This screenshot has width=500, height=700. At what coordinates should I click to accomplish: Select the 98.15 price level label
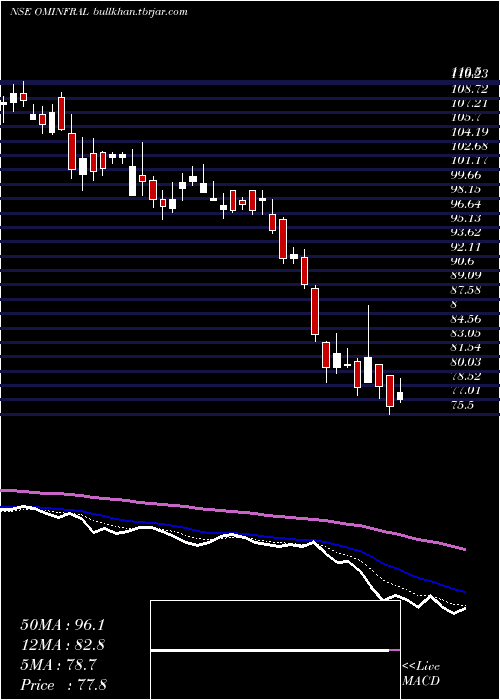[x=468, y=189]
